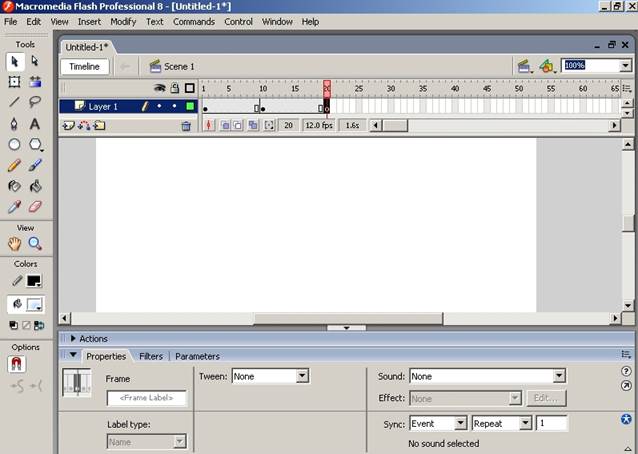This screenshot has height=454, width=638.
Task: Select the Eyedropper tool
Action: (14, 207)
